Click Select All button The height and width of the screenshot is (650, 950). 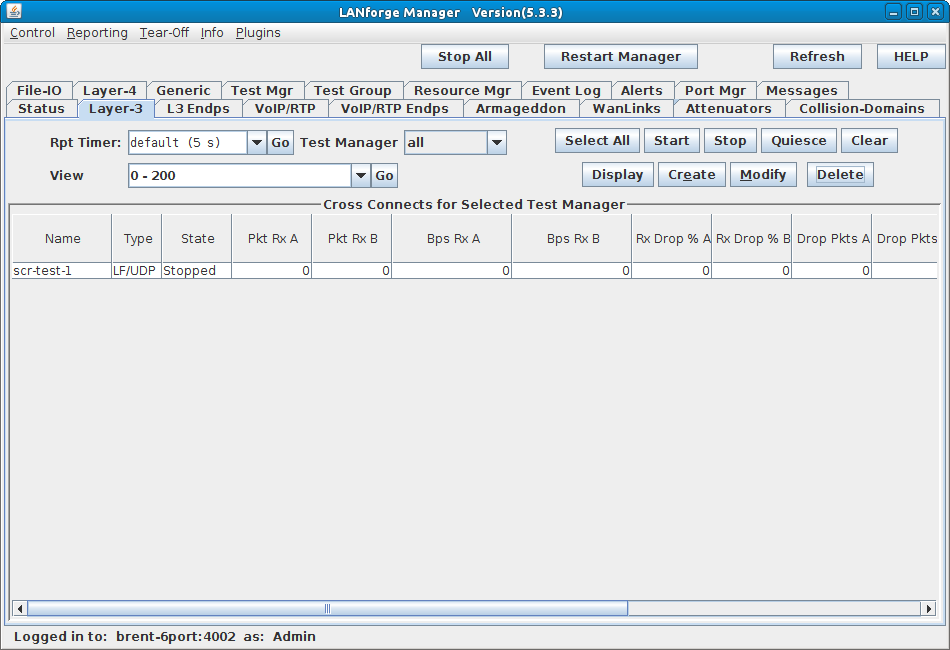pyautogui.click(x=597, y=141)
